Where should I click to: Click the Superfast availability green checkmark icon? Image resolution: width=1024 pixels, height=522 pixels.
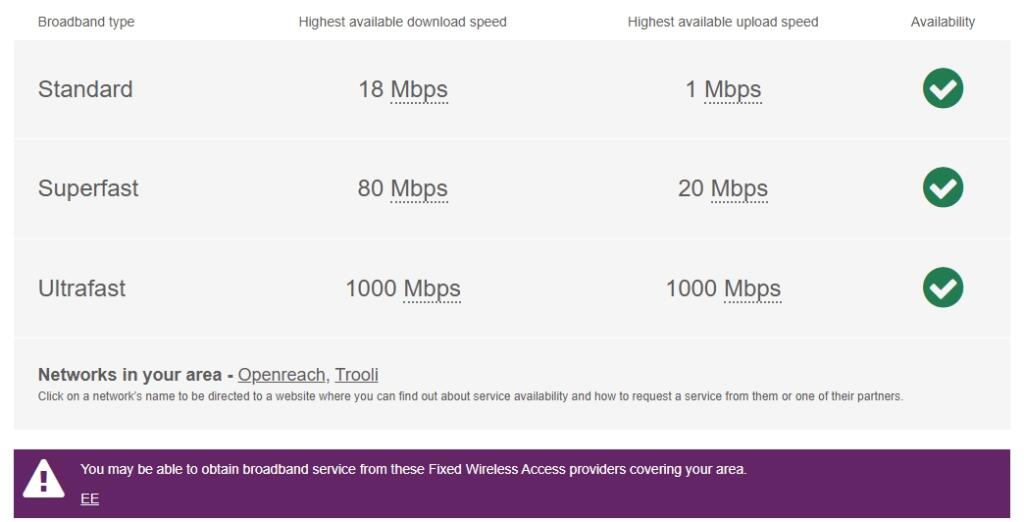942,188
